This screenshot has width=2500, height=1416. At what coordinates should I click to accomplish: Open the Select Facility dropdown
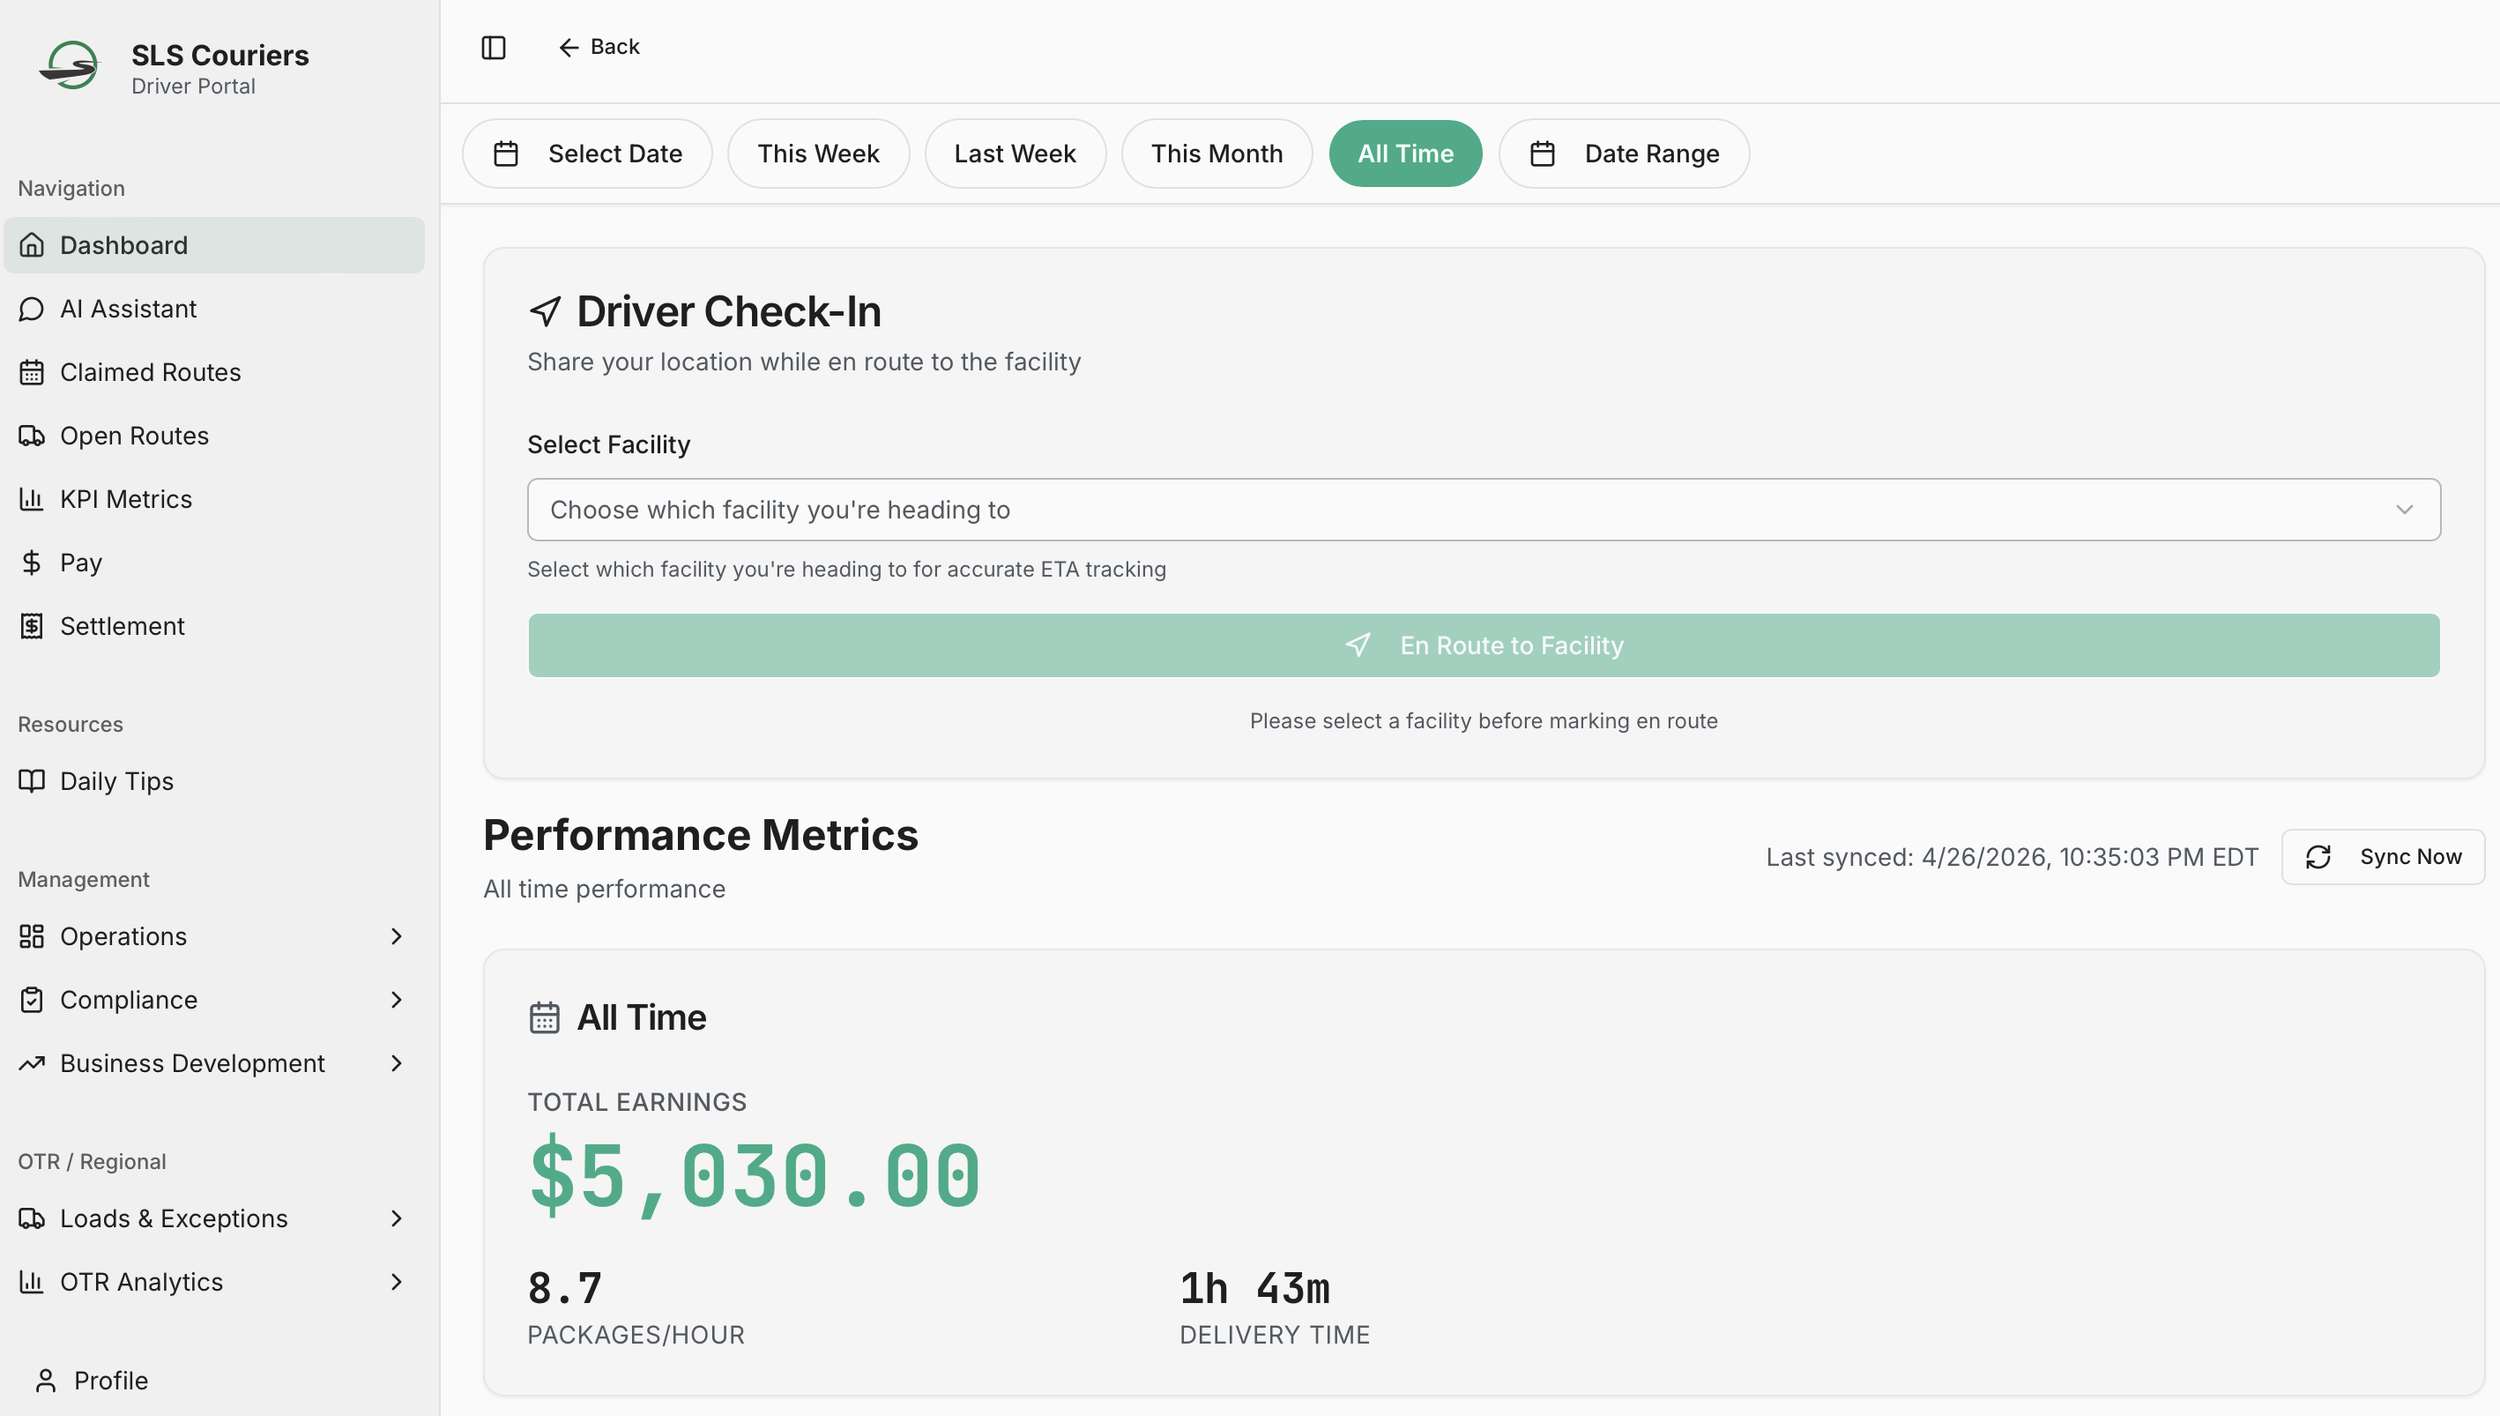1483,510
